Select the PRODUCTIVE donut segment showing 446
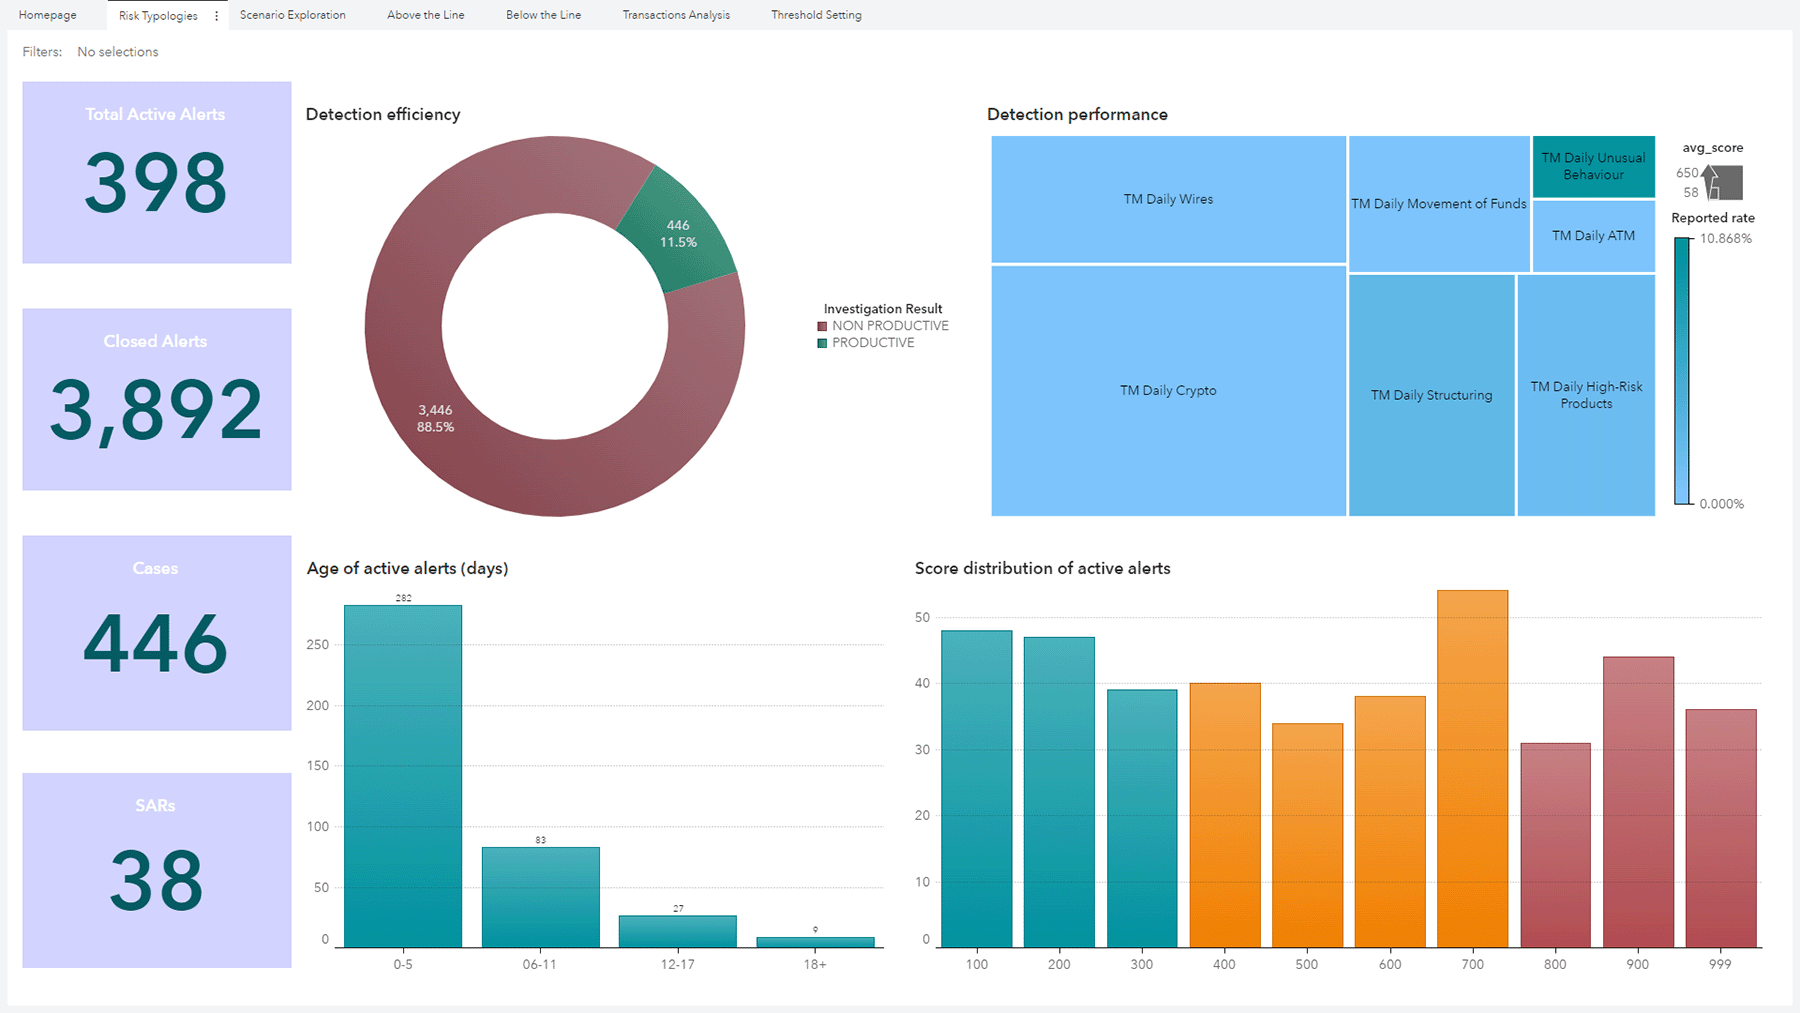The image size is (1800, 1013). (677, 234)
